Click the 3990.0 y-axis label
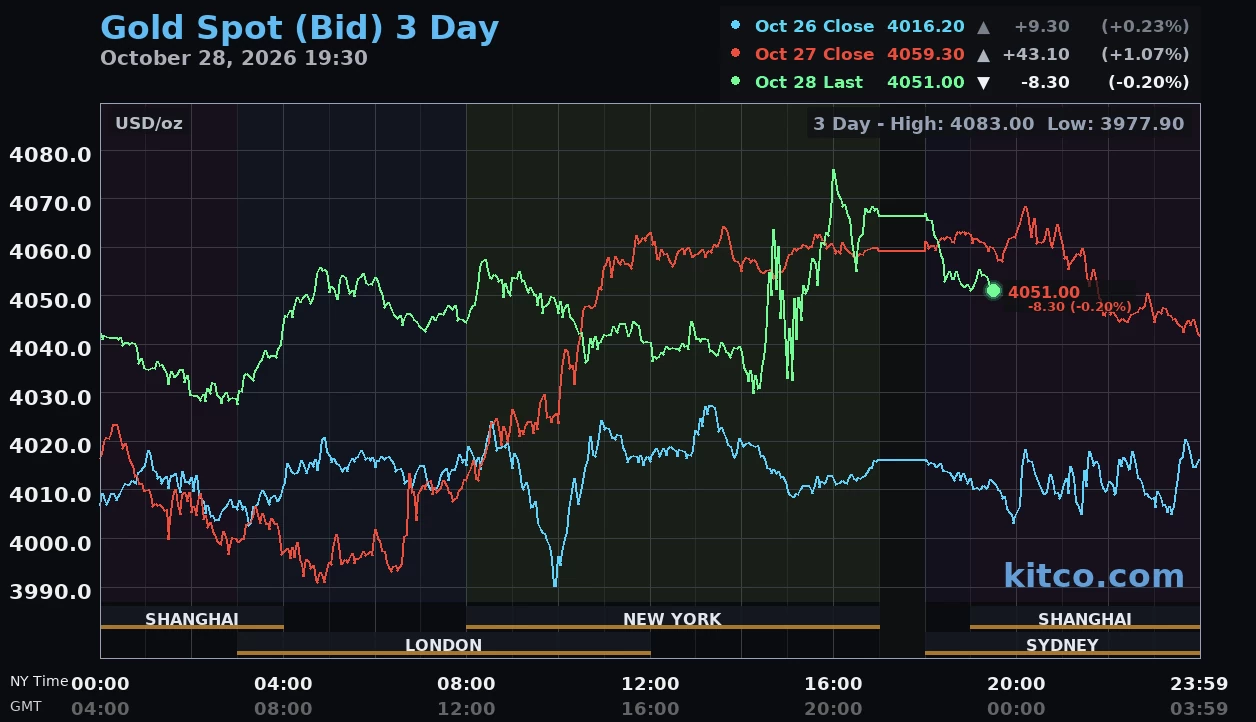Image resolution: width=1256 pixels, height=722 pixels. pyautogui.click(x=50, y=591)
